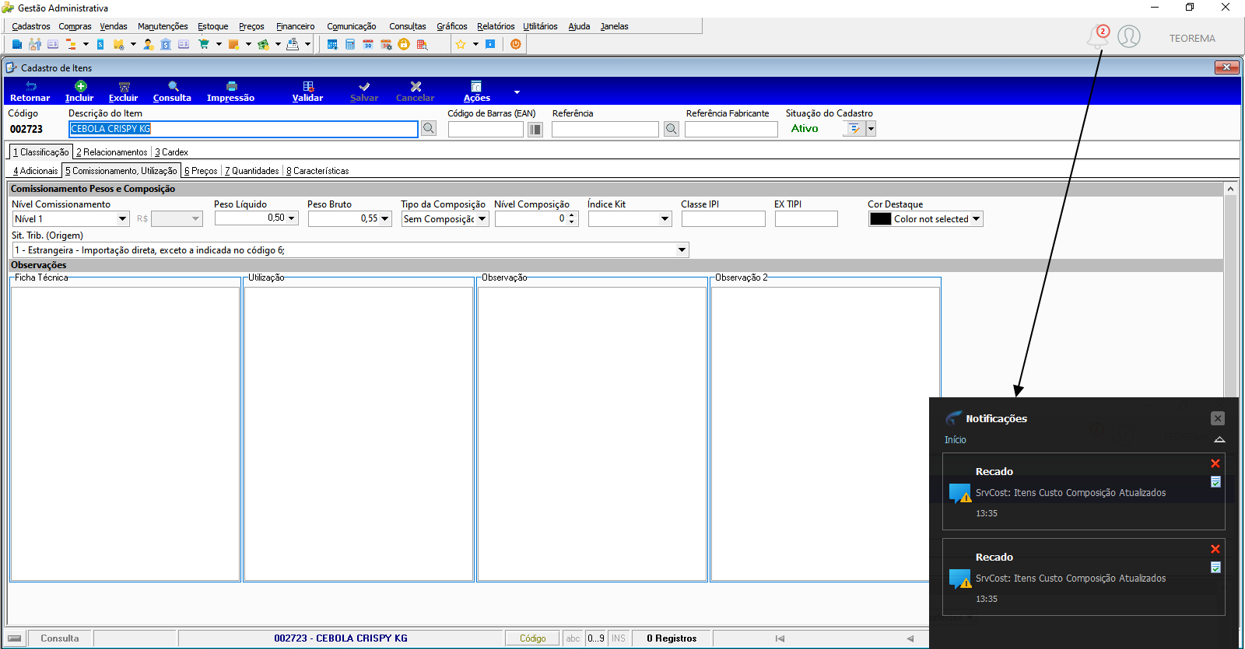Click keyboard icon at status bar start

click(14, 638)
